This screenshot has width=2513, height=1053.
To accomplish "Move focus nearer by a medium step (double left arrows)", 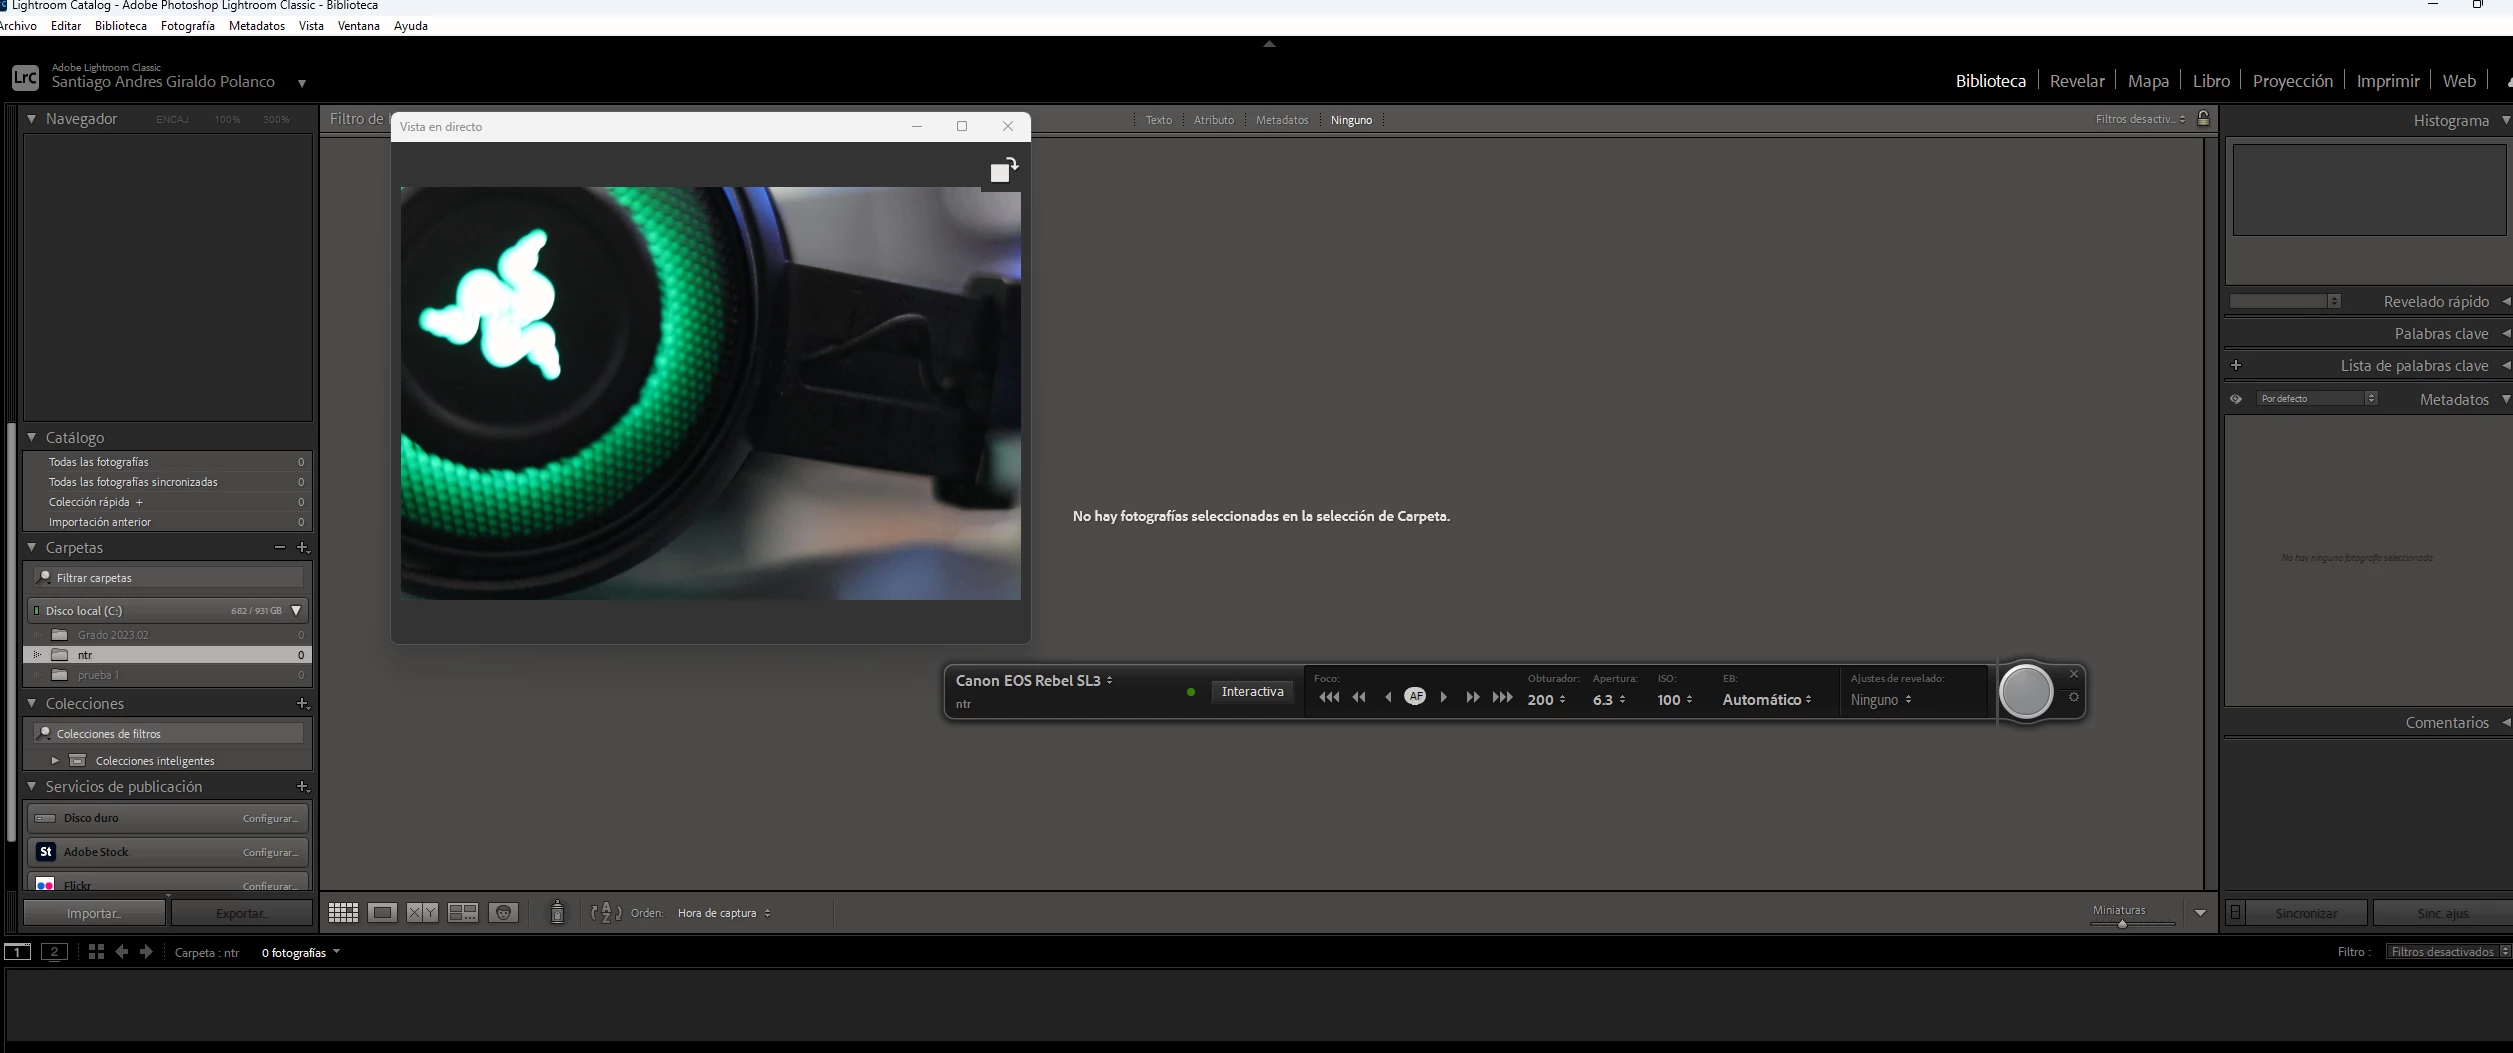I will point(1359,697).
